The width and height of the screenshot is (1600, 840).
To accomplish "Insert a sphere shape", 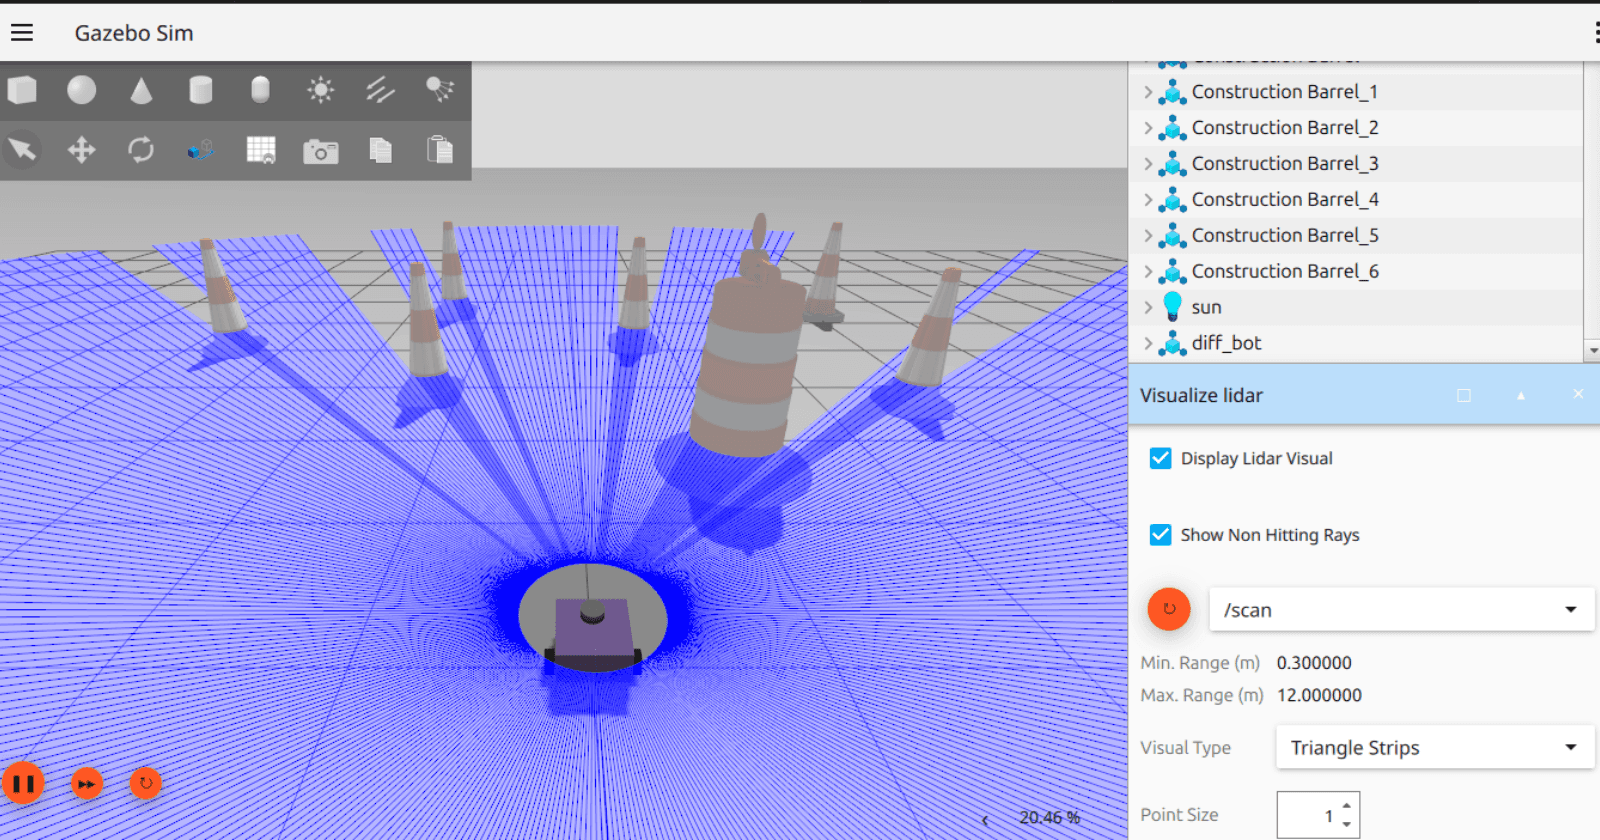I will (81, 91).
